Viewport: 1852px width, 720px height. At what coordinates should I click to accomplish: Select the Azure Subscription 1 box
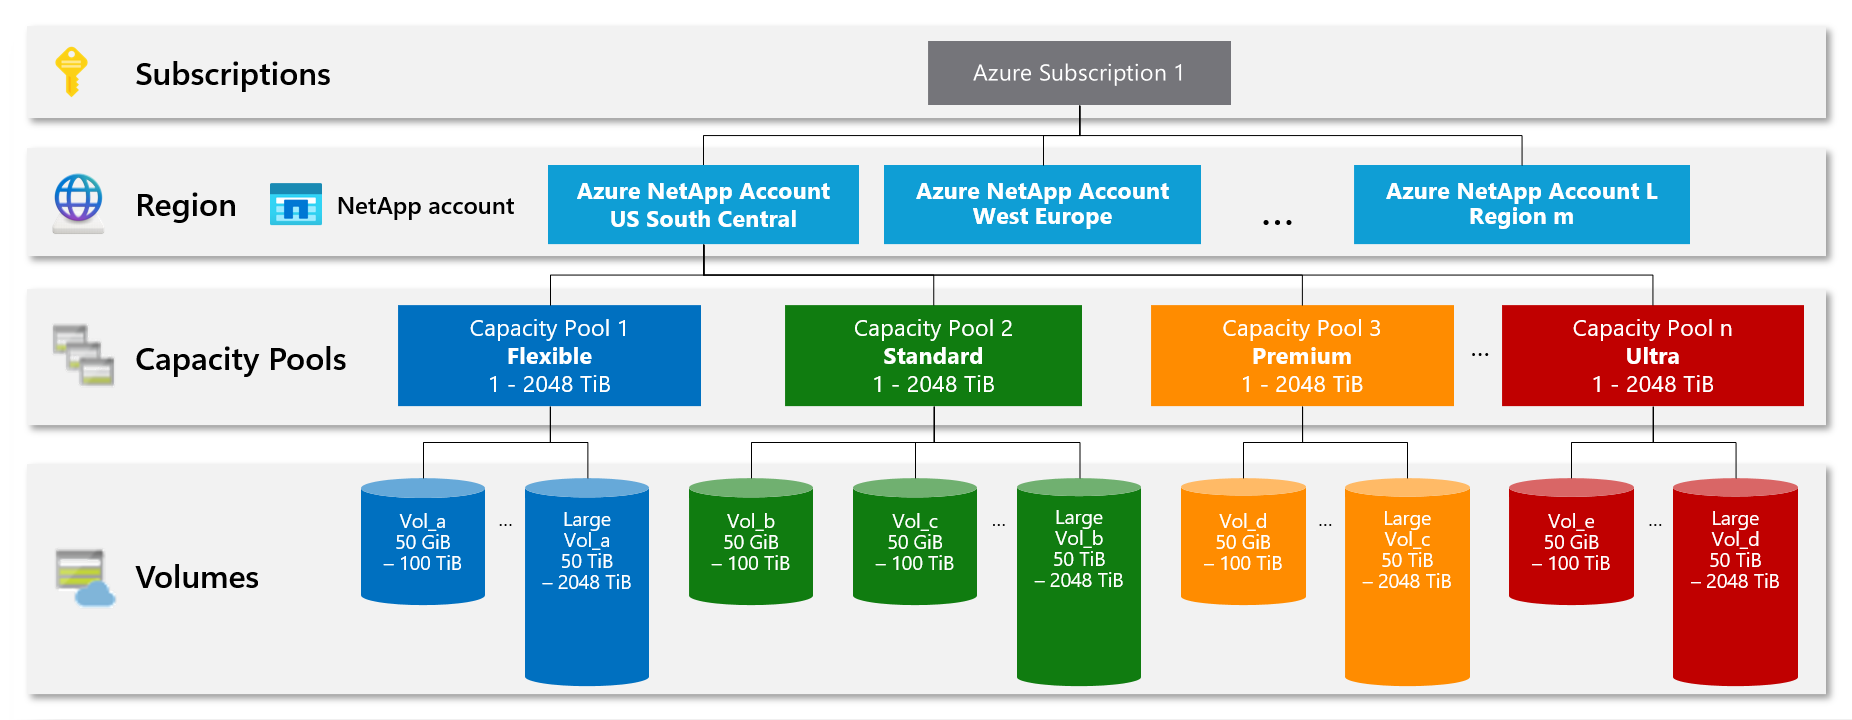click(1079, 73)
